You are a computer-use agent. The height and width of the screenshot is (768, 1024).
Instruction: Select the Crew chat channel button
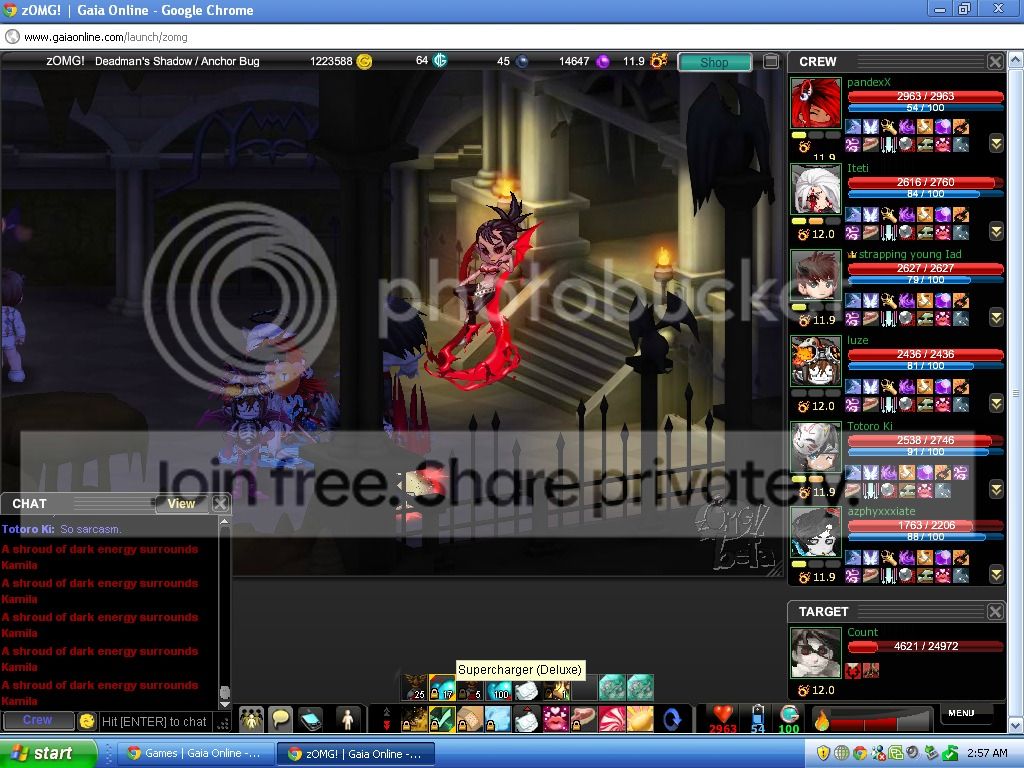(x=37, y=720)
